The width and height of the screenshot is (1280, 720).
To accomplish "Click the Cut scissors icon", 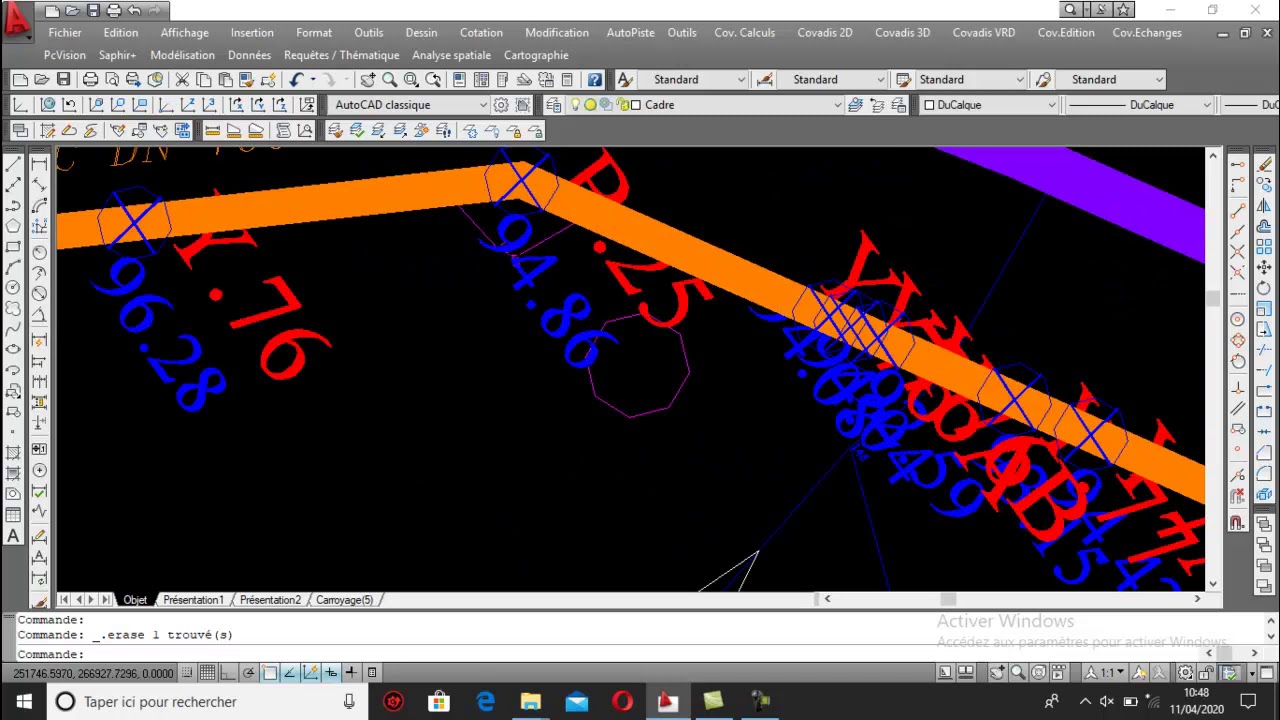I will click(182, 79).
